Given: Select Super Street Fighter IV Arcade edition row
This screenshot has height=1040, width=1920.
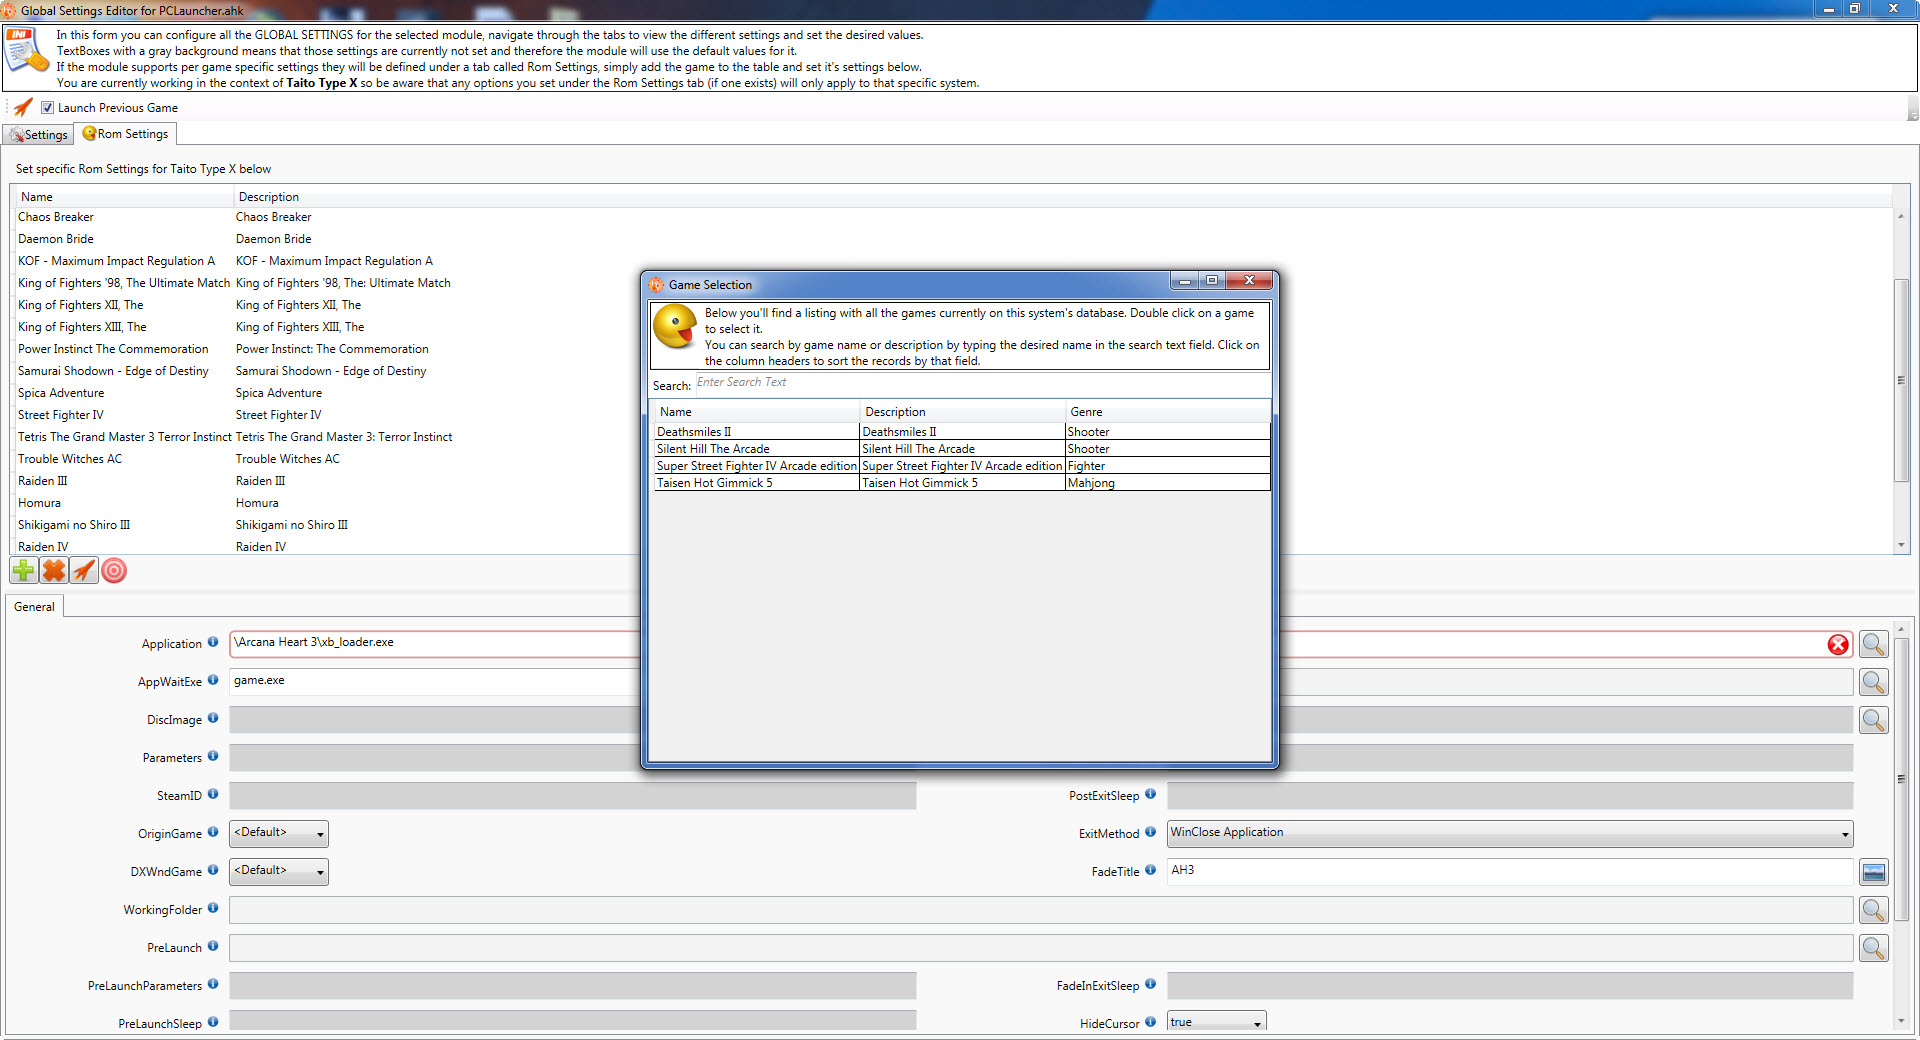Looking at the screenshot, I should point(962,466).
